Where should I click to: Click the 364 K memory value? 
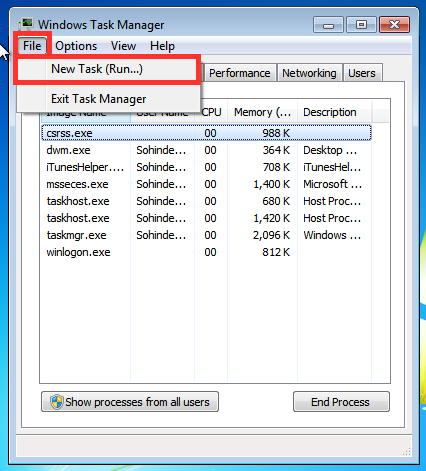[x=276, y=150]
